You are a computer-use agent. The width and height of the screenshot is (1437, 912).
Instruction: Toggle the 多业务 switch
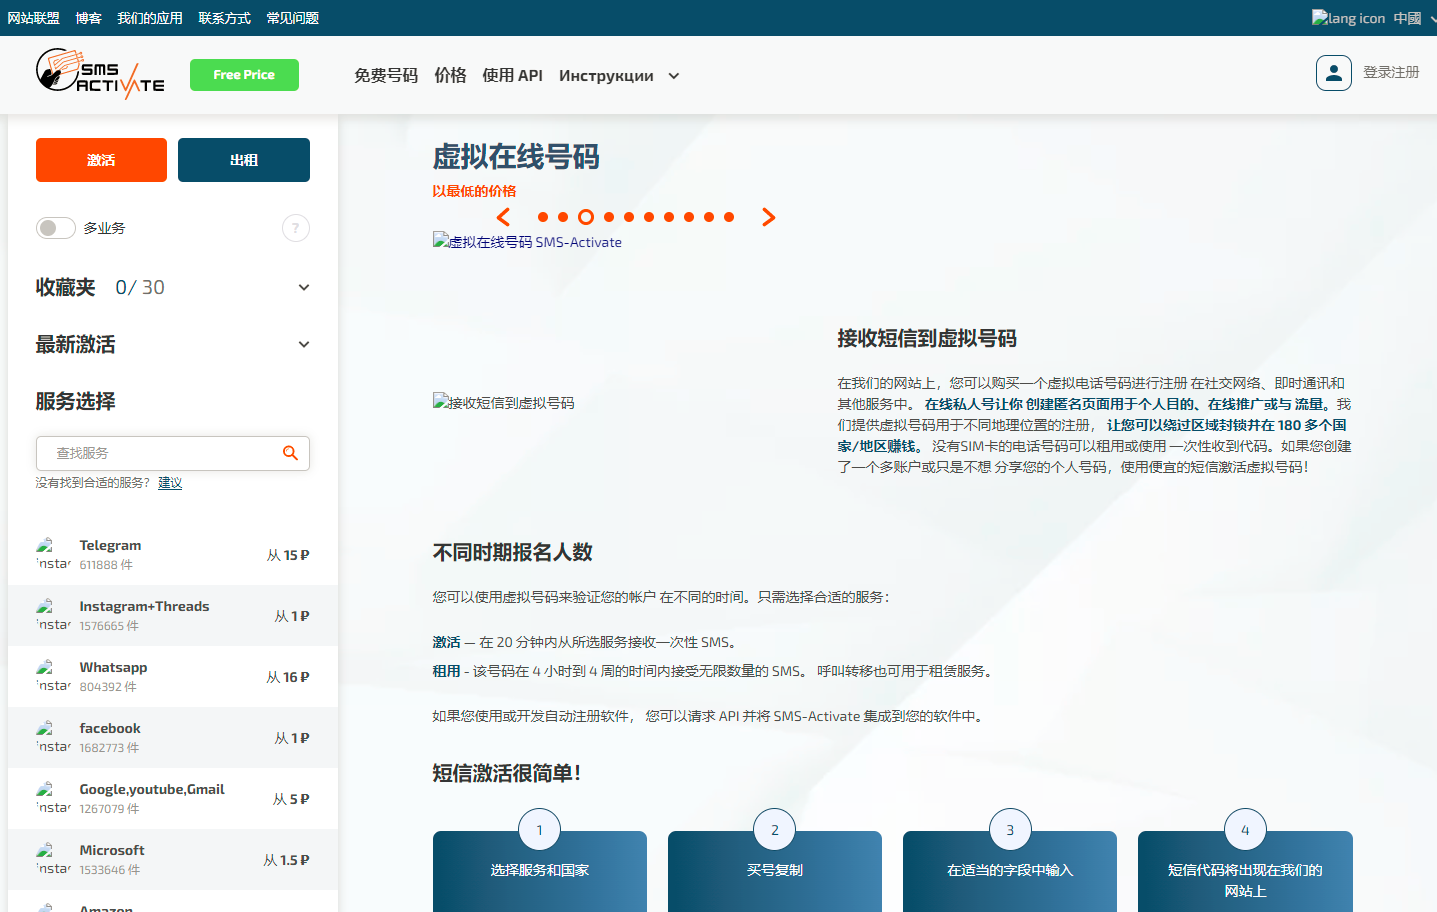click(56, 228)
